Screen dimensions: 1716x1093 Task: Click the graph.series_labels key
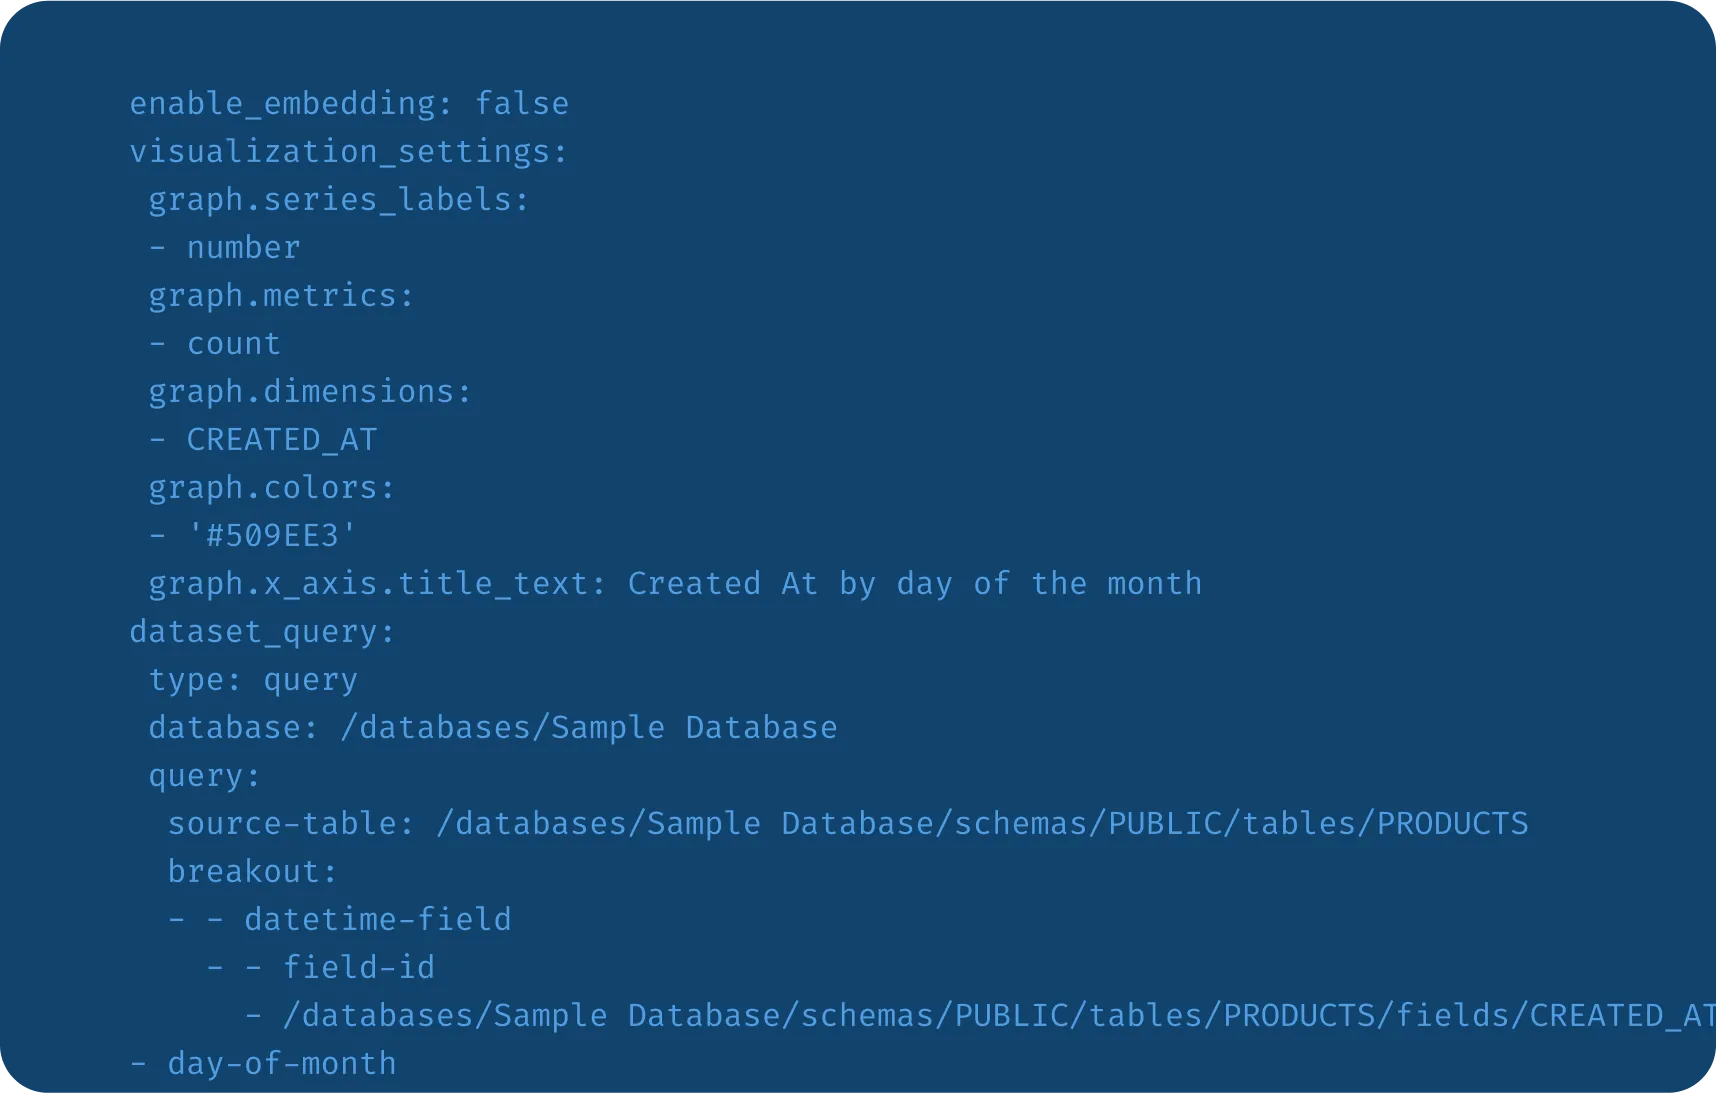tap(338, 200)
